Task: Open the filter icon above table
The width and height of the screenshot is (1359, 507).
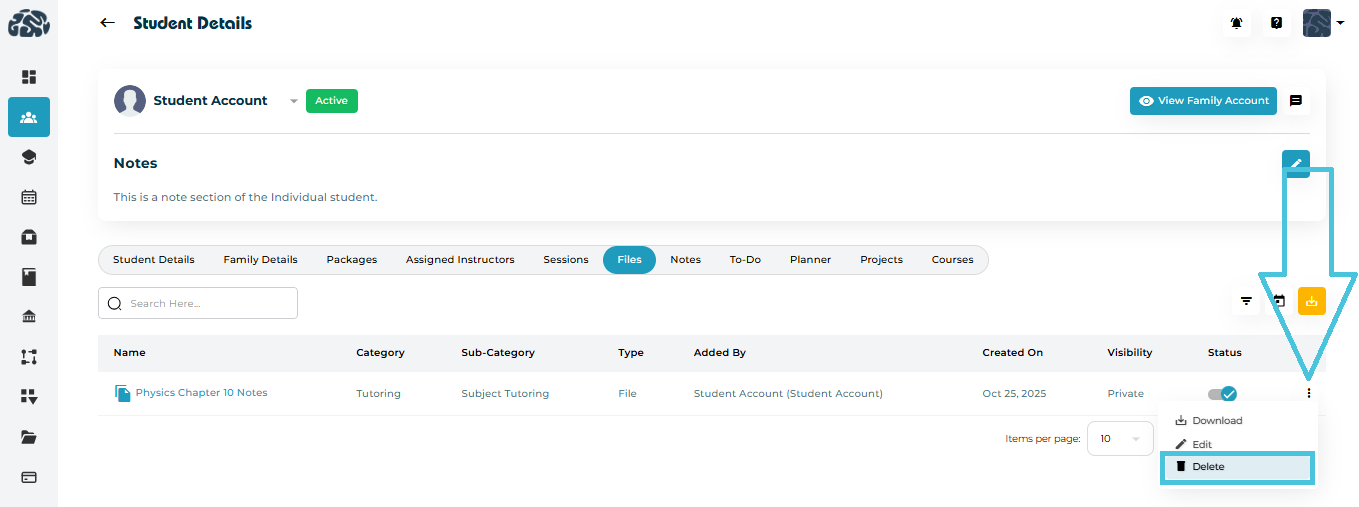Action: click(1246, 301)
